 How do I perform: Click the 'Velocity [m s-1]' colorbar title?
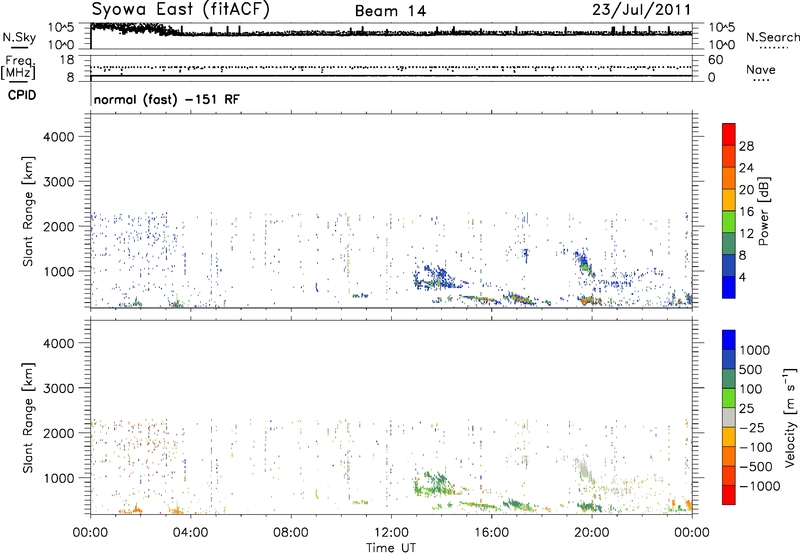(x=790, y=417)
